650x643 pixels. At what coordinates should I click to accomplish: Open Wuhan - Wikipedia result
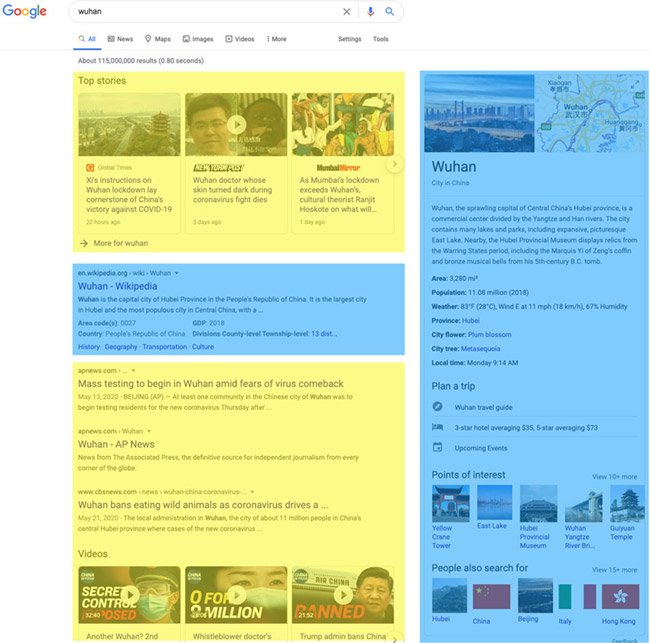(117, 286)
